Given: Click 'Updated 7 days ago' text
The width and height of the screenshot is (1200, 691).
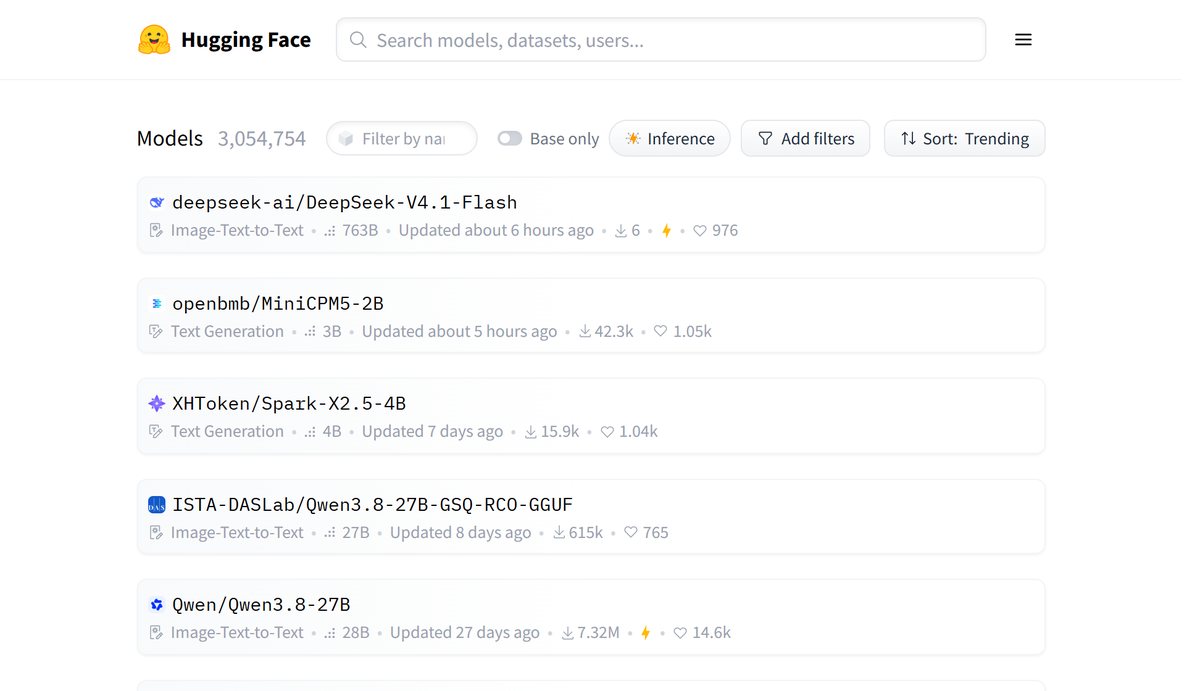Looking at the screenshot, I should click(432, 432).
